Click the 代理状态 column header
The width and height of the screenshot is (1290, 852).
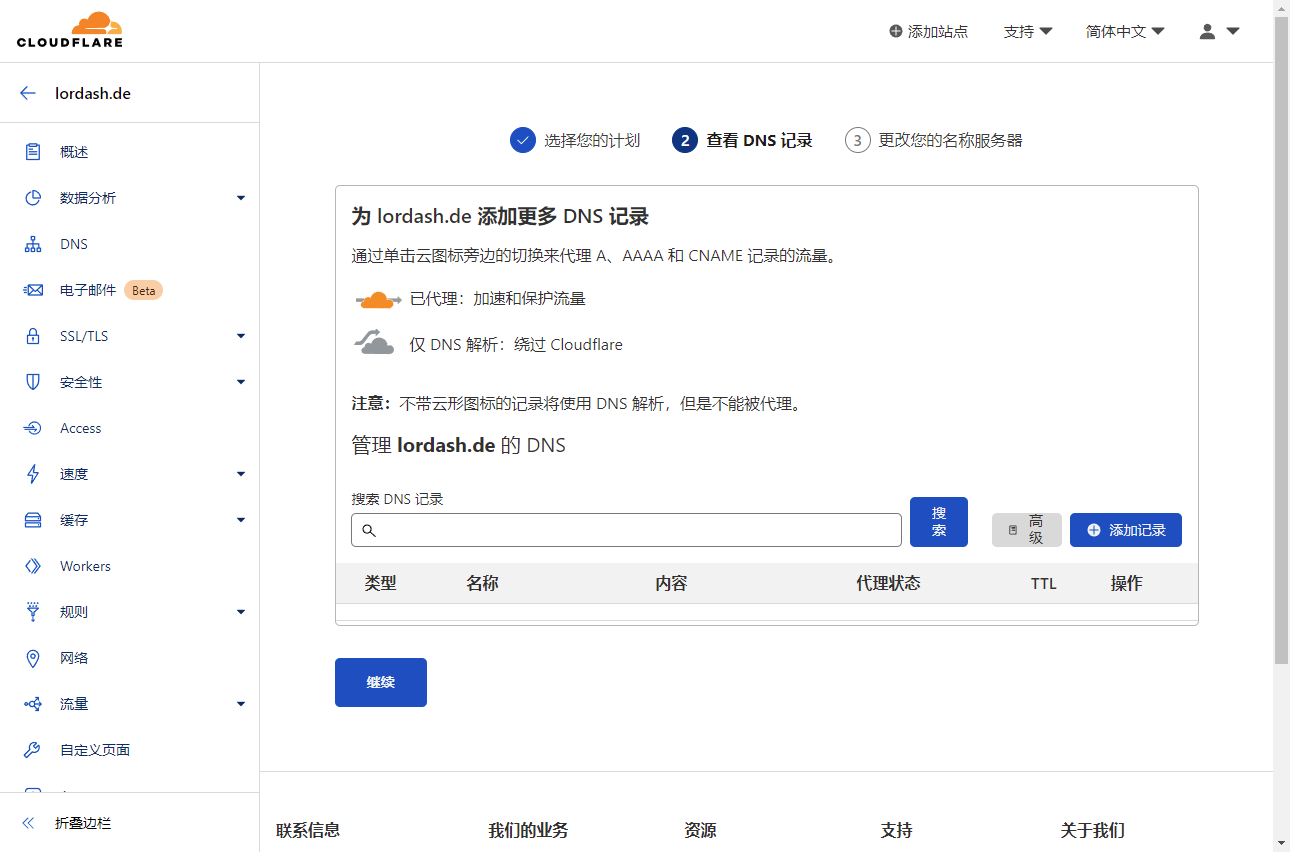click(888, 583)
